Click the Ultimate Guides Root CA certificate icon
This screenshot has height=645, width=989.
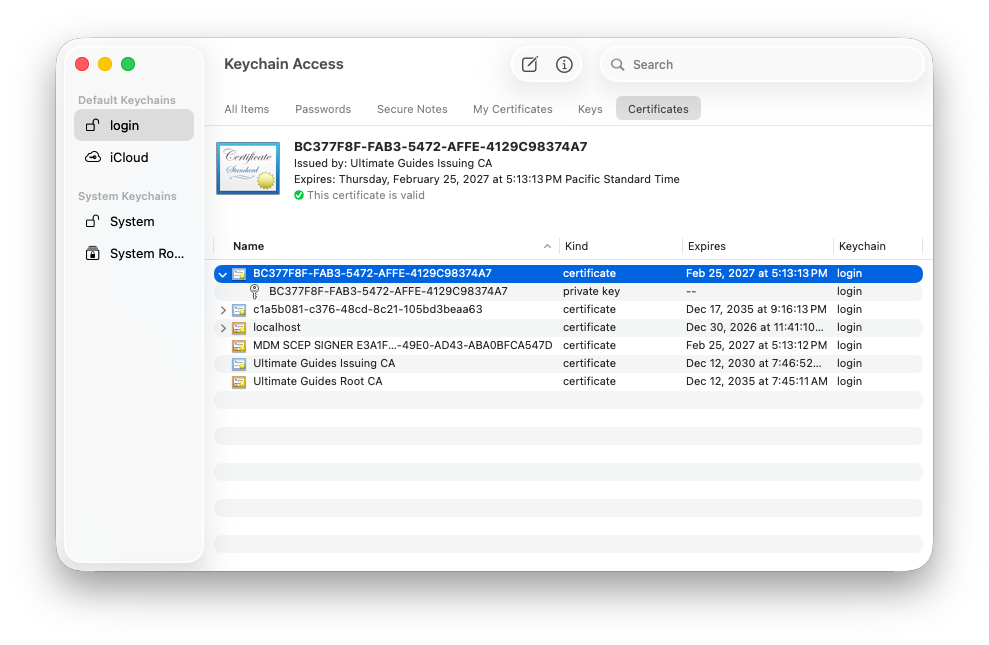[x=237, y=381]
